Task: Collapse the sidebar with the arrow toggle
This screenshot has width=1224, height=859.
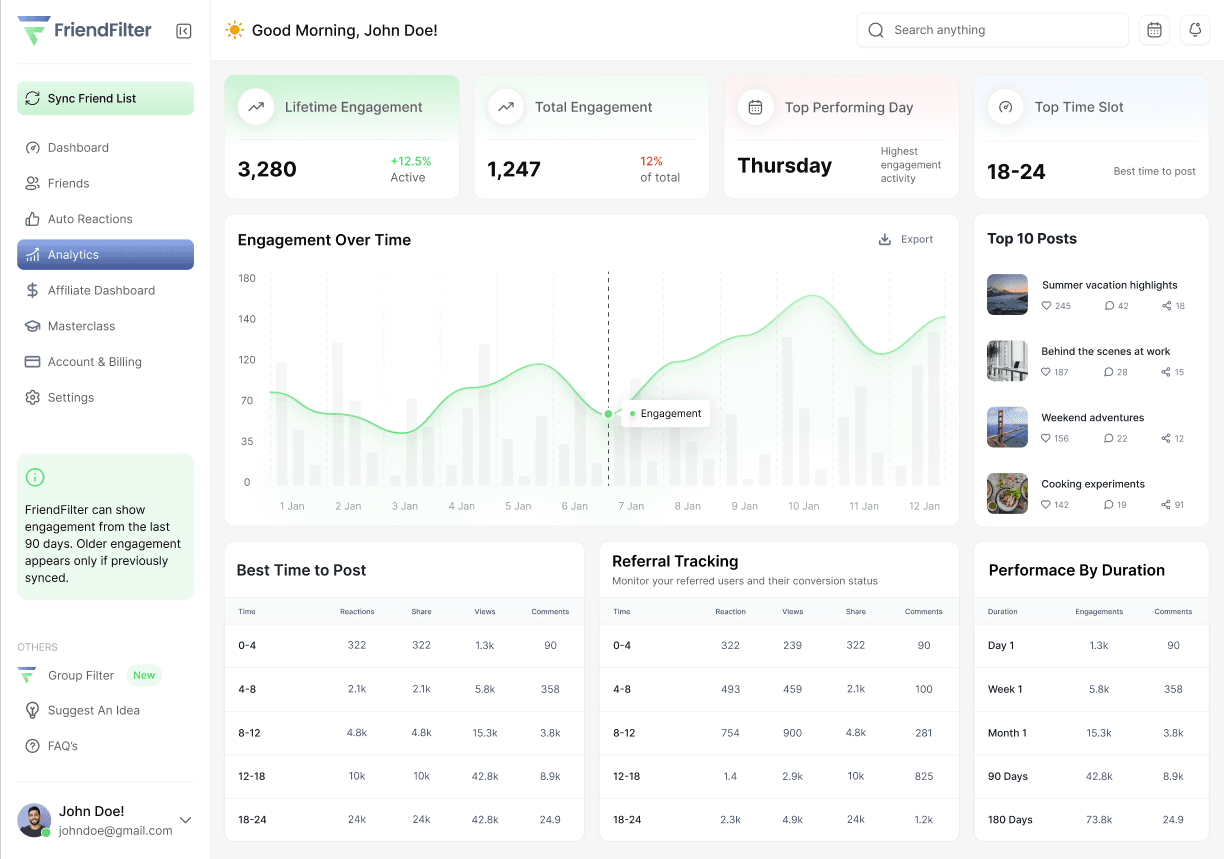Action: 183,30
